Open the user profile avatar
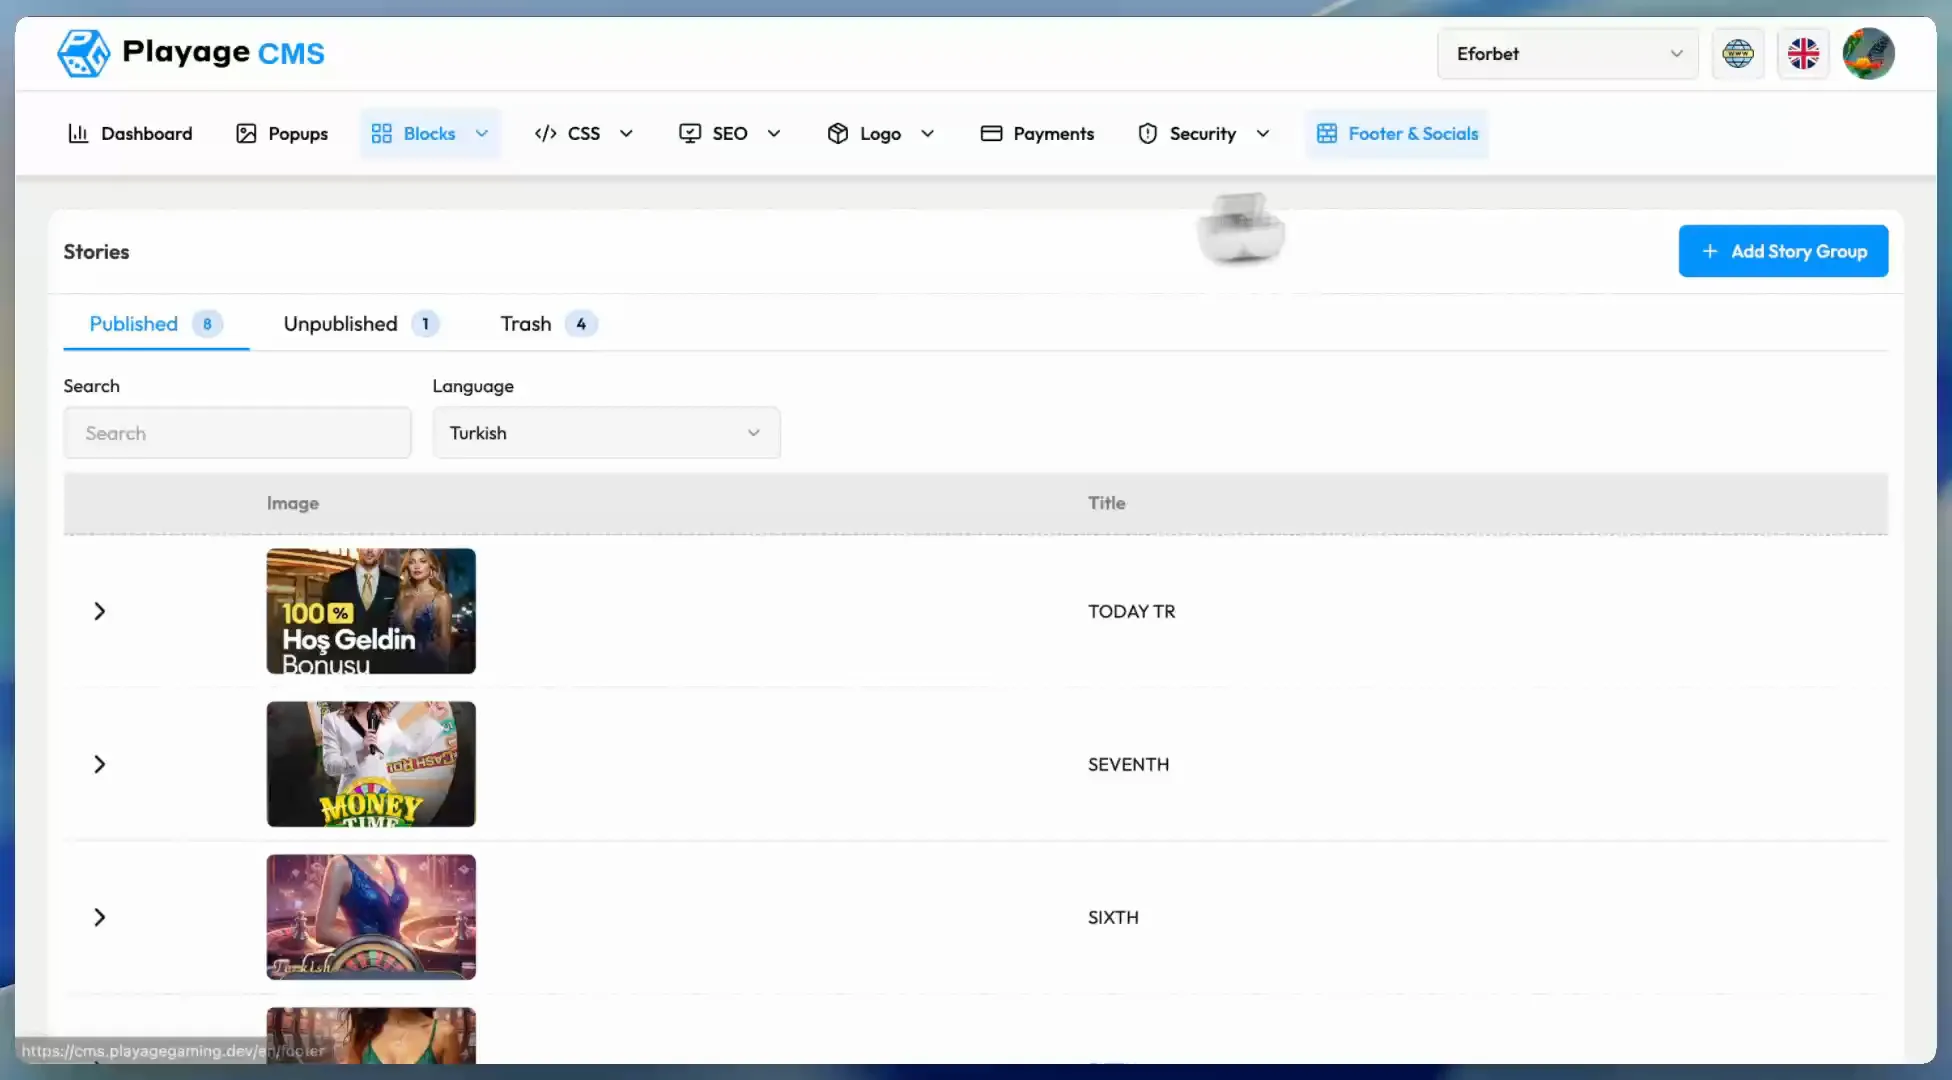This screenshot has height=1080, width=1952. 1868,54
